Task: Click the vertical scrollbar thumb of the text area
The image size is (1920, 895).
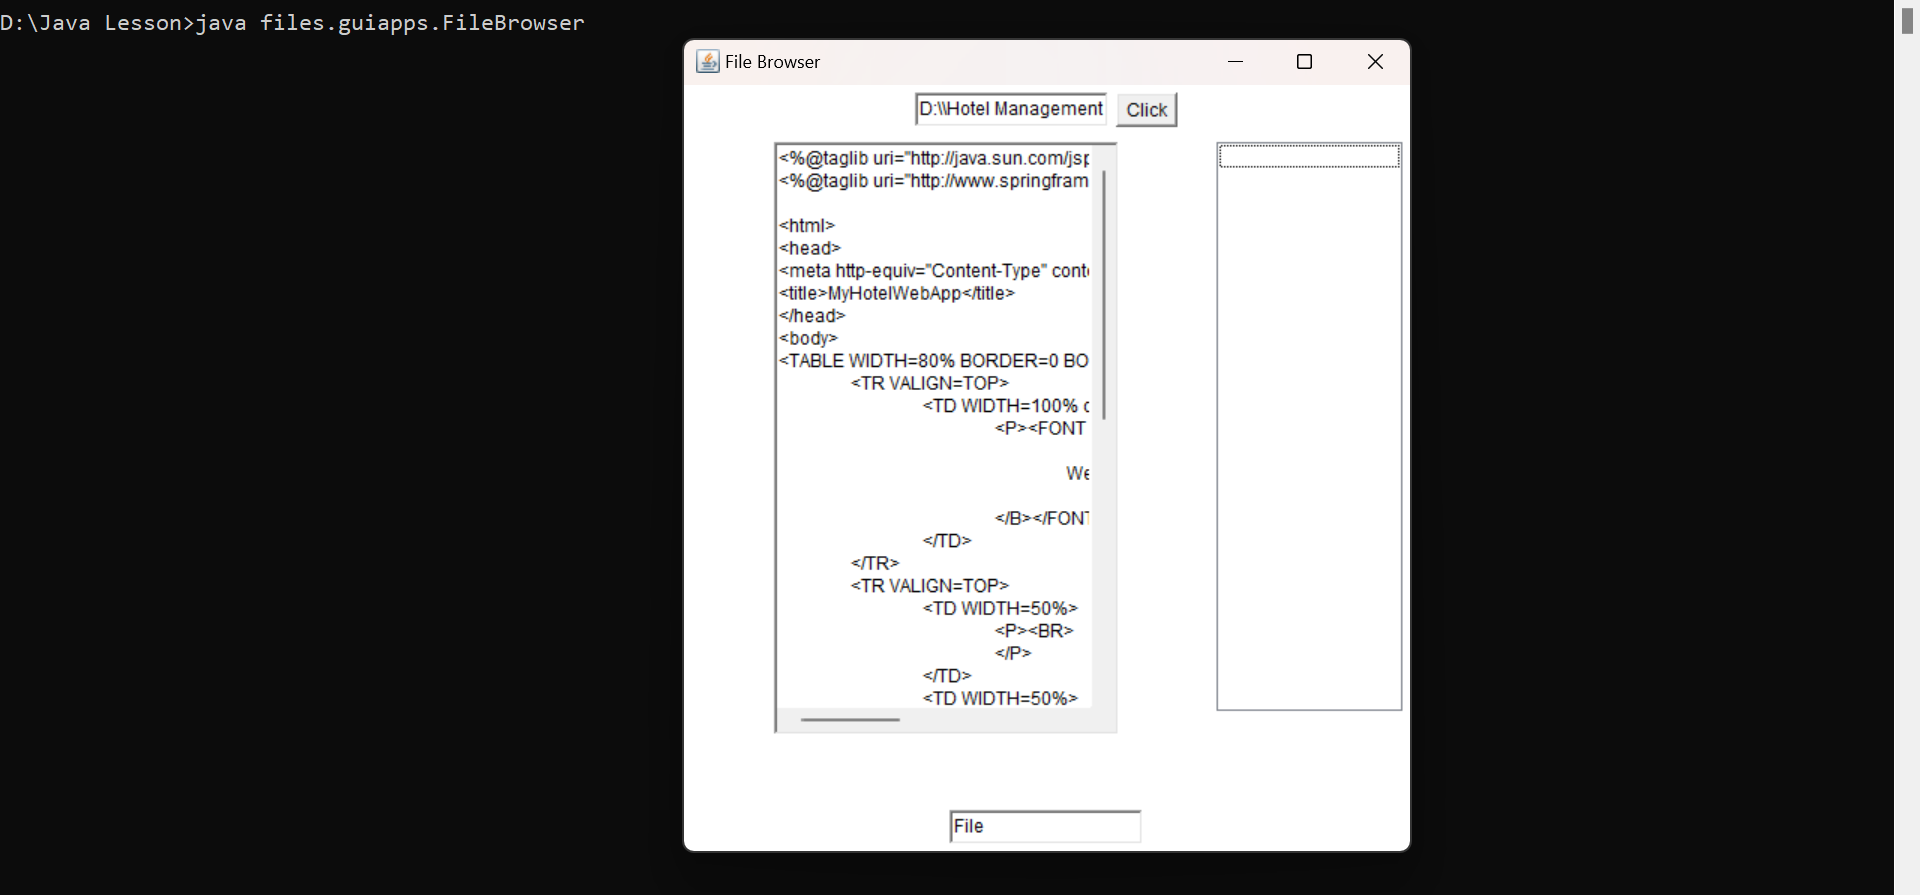Action: pyautogui.click(x=1104, y=295)
